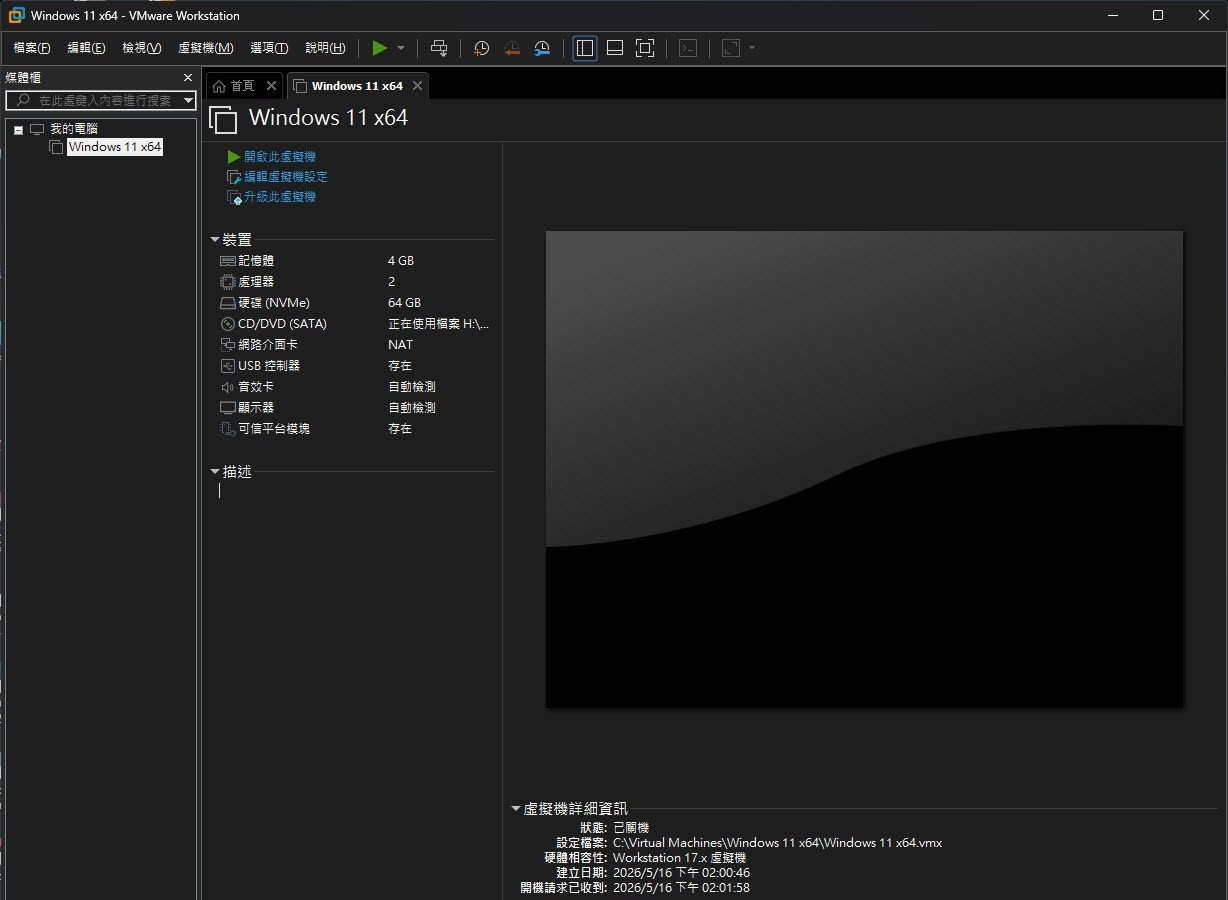
Task: Click the USB 控制器 device icon
Action: 228,366
